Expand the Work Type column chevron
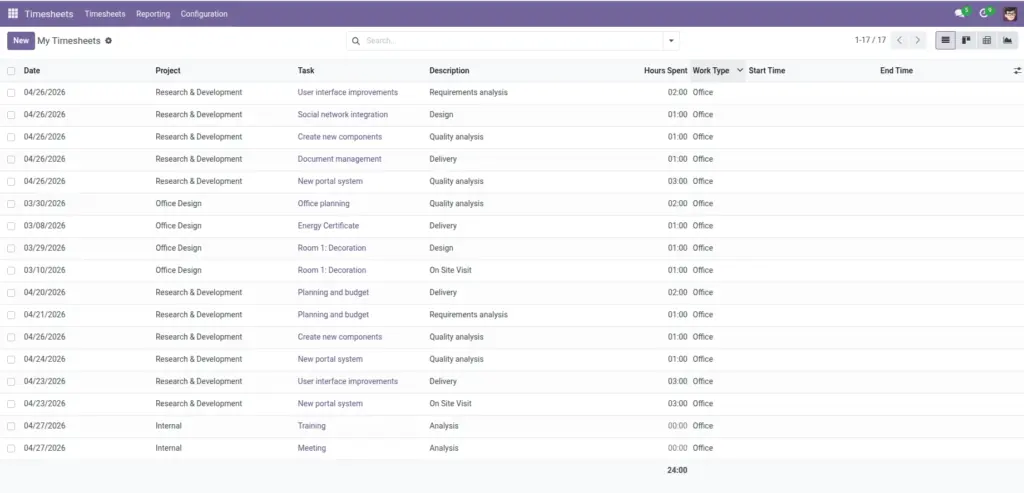1024x493 pixels. tap(739, 71)
